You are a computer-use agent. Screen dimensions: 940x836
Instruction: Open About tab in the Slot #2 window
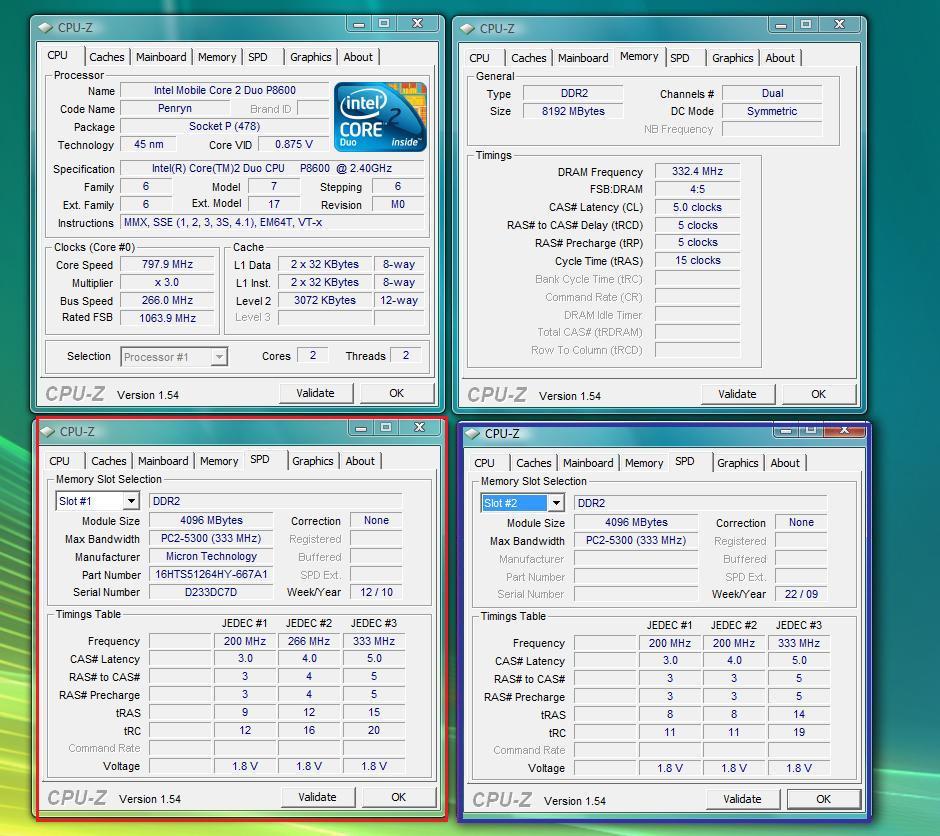tap(784, 463)
